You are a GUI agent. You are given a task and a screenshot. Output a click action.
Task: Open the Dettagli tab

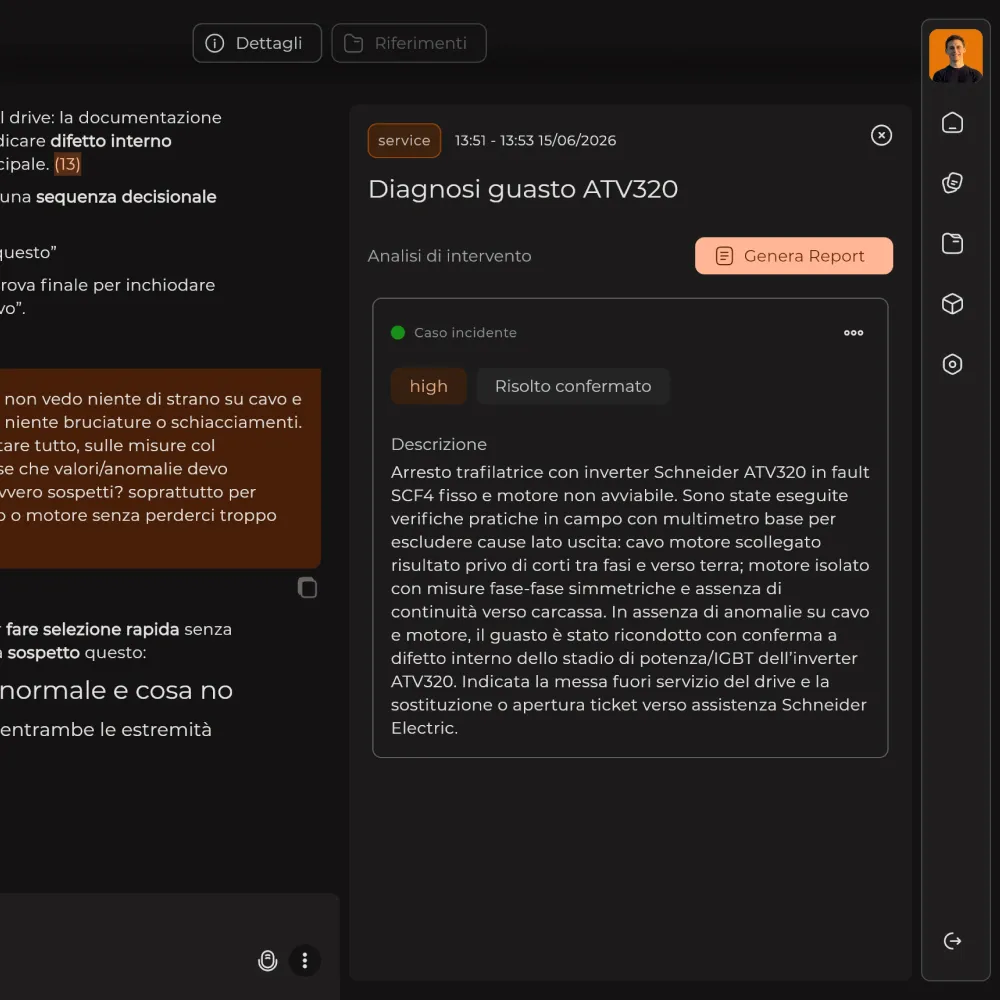[x=257, y=43]
